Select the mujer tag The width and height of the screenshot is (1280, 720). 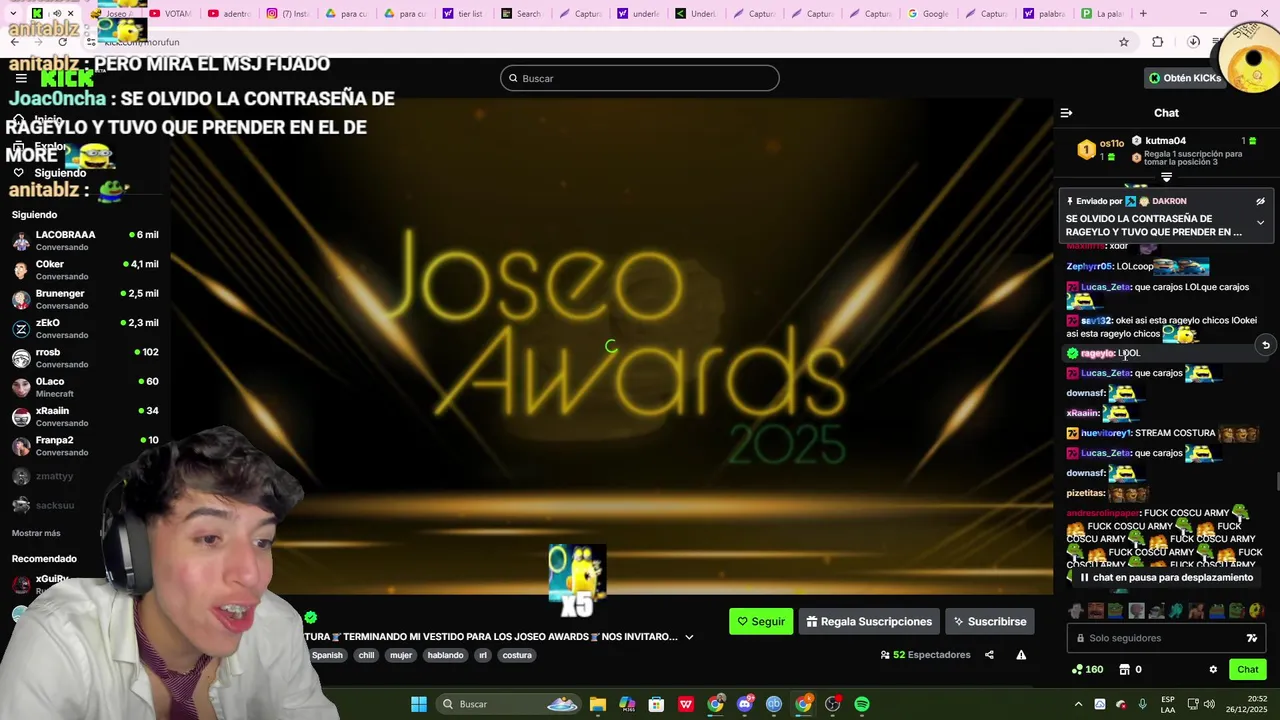click(401, 655)
